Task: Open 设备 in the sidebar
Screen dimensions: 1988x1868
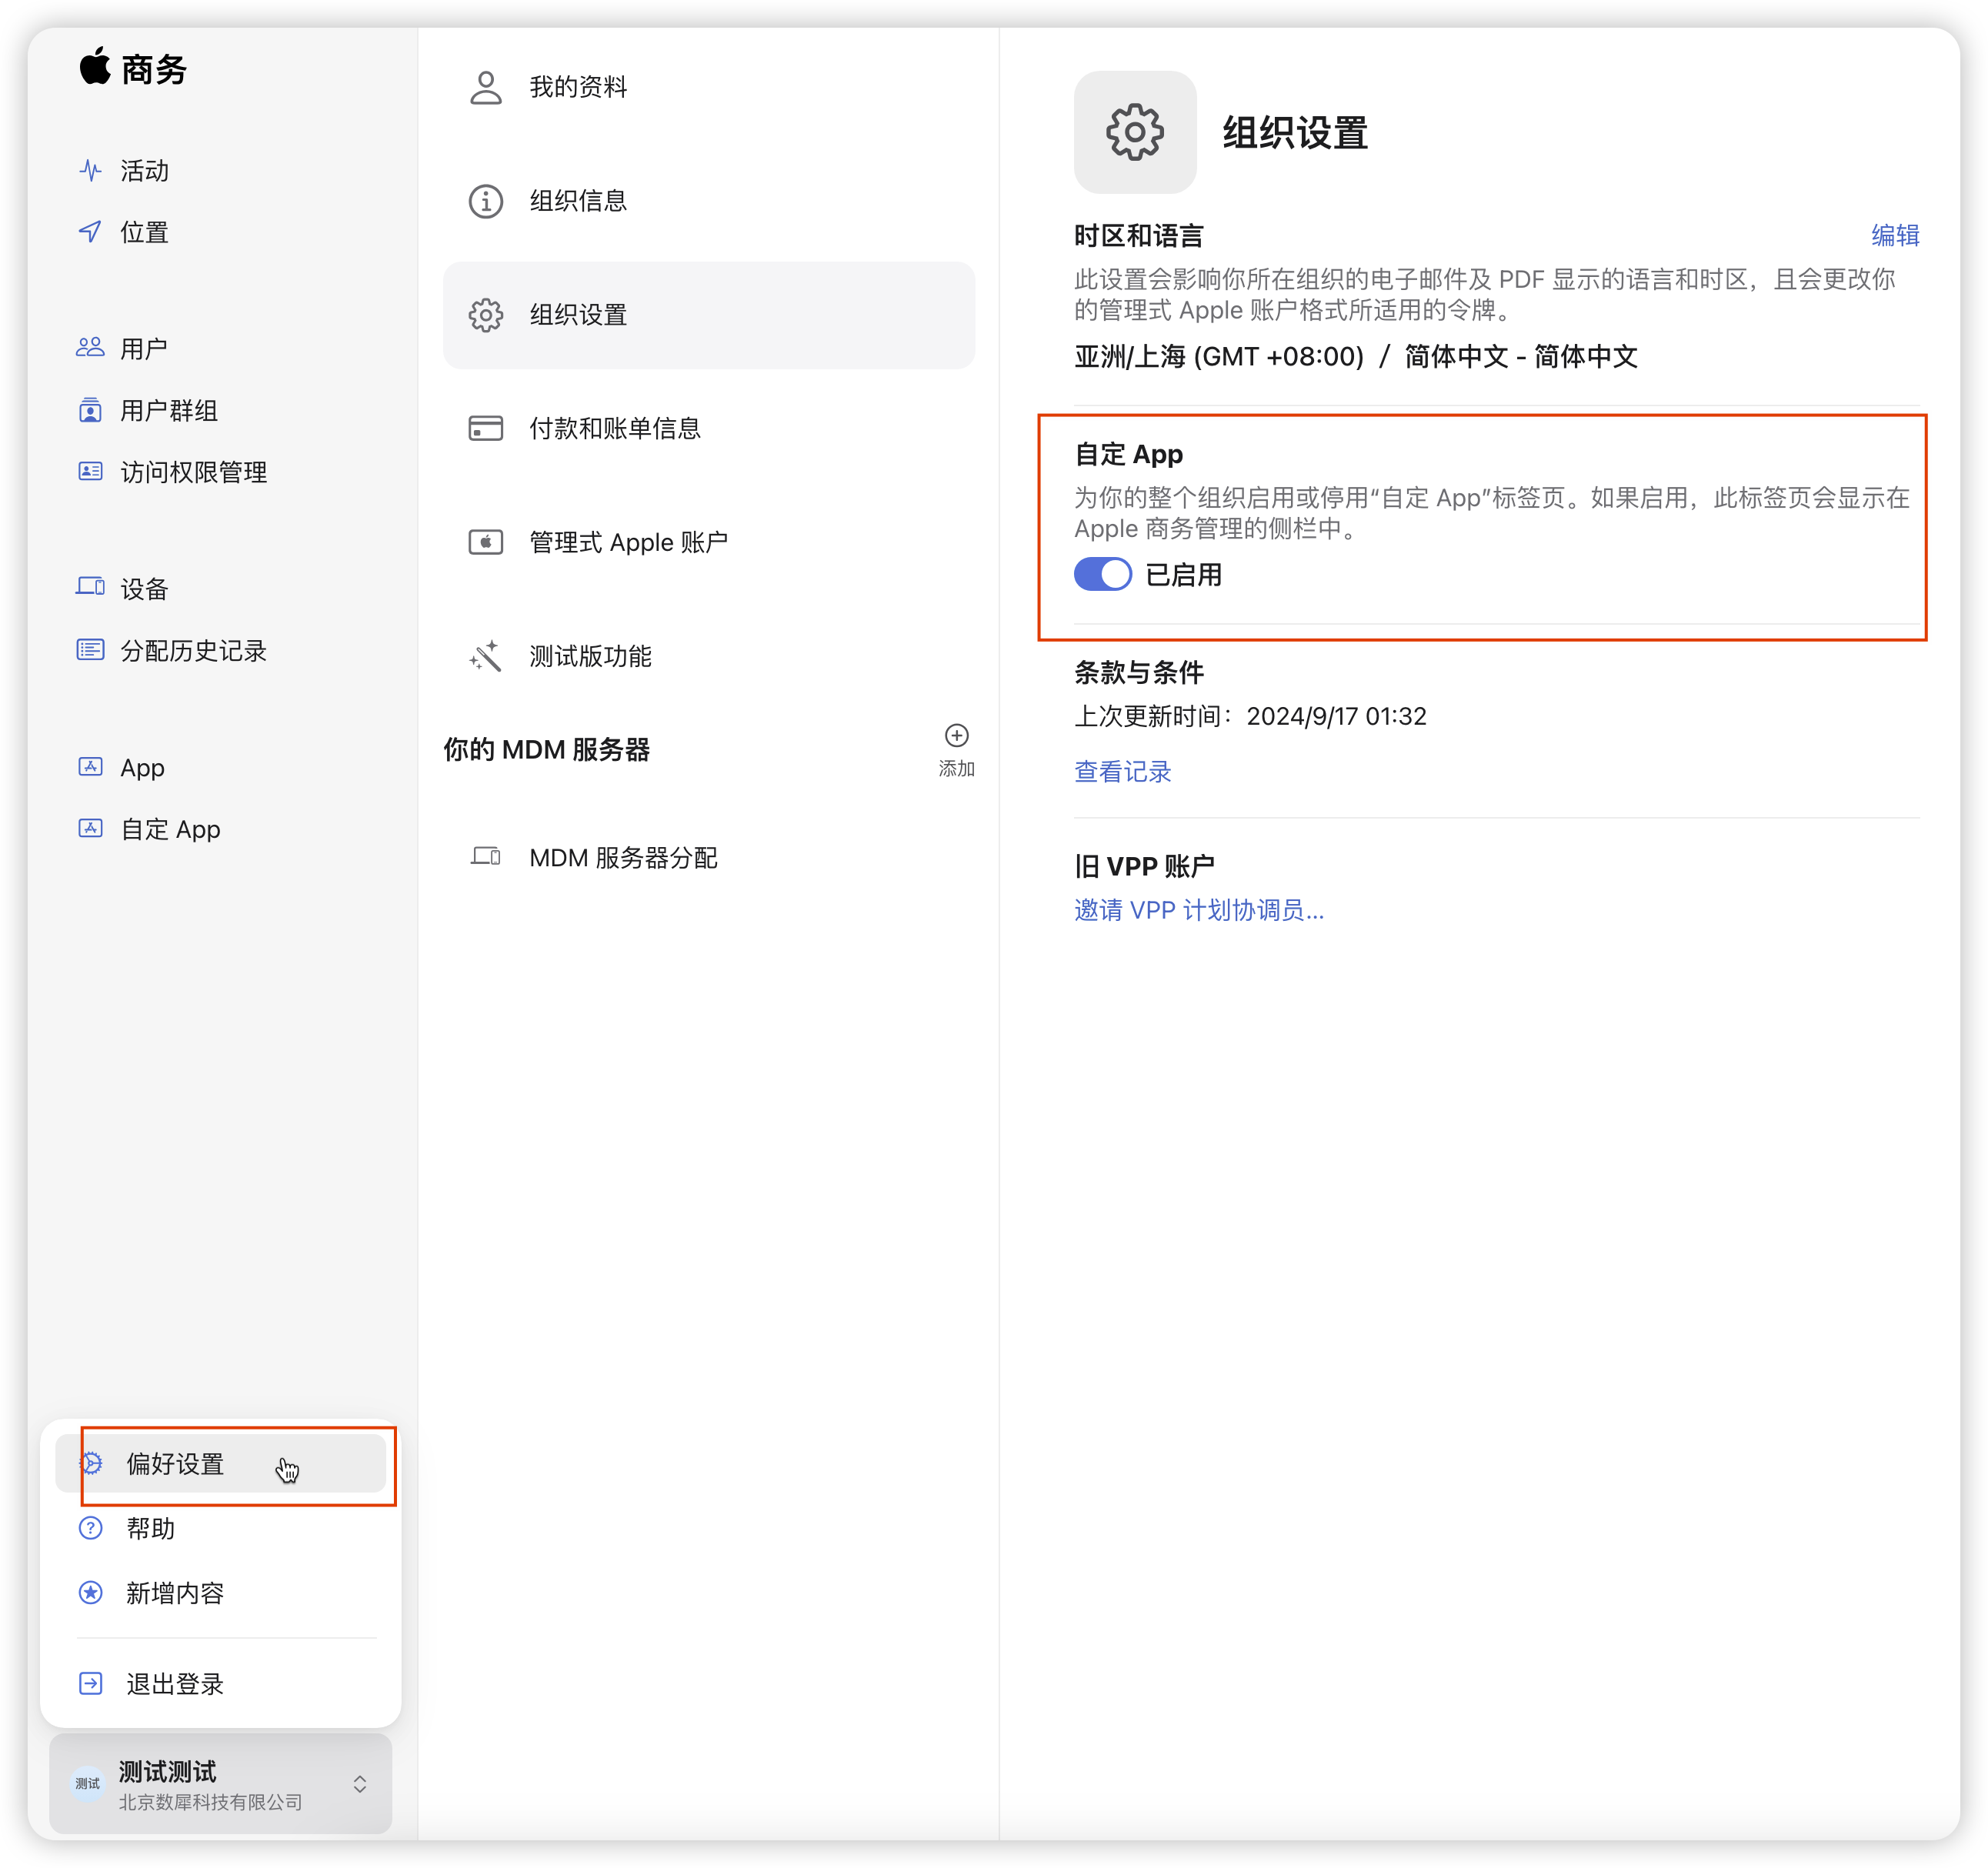Action: (x=145, y=588)
